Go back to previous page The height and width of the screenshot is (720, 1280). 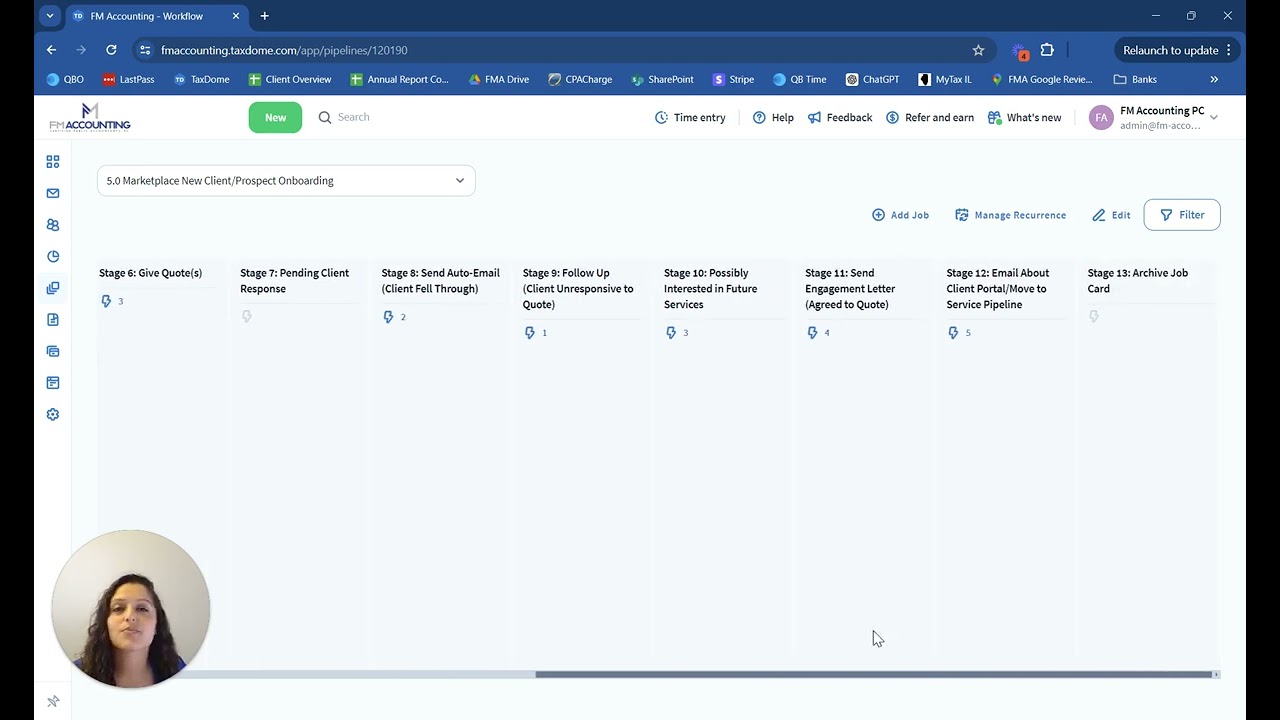click(x=52, y=50)
